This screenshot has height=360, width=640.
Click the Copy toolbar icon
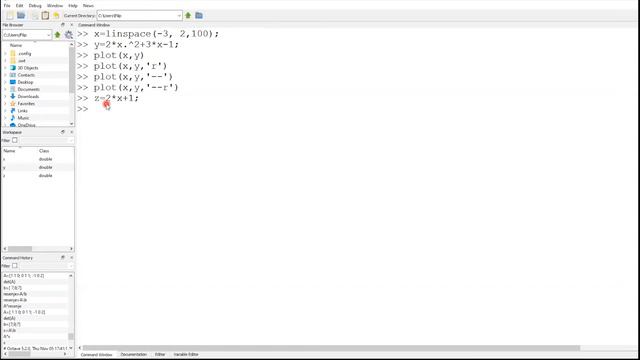[35, 16]
